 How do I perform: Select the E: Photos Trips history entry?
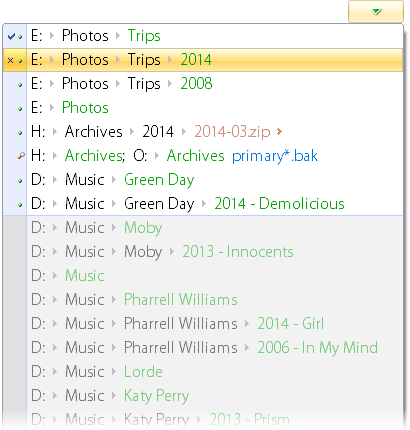click(x=214, y=36)
